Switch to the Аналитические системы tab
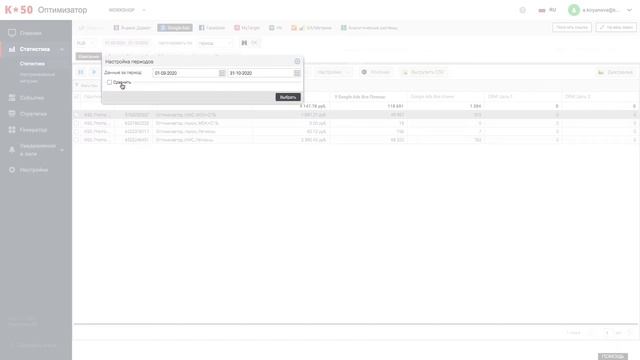The height and width of the screenshot is (360, 640). [x=369, y=28]
